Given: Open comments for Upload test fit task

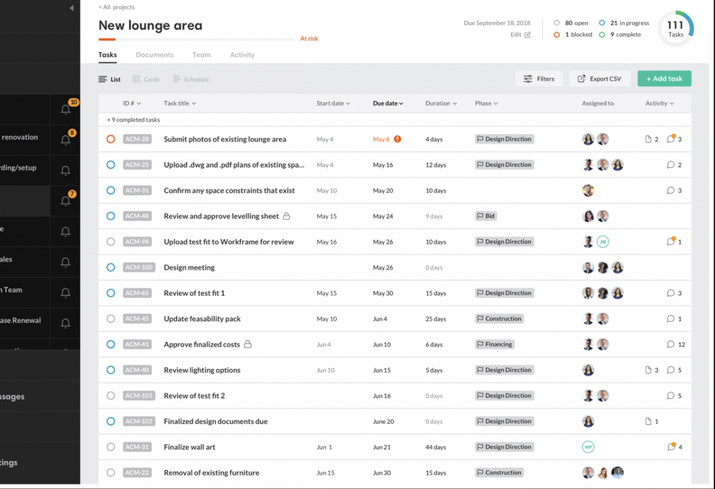Looking at the screenshot, I should click(671, 241).
